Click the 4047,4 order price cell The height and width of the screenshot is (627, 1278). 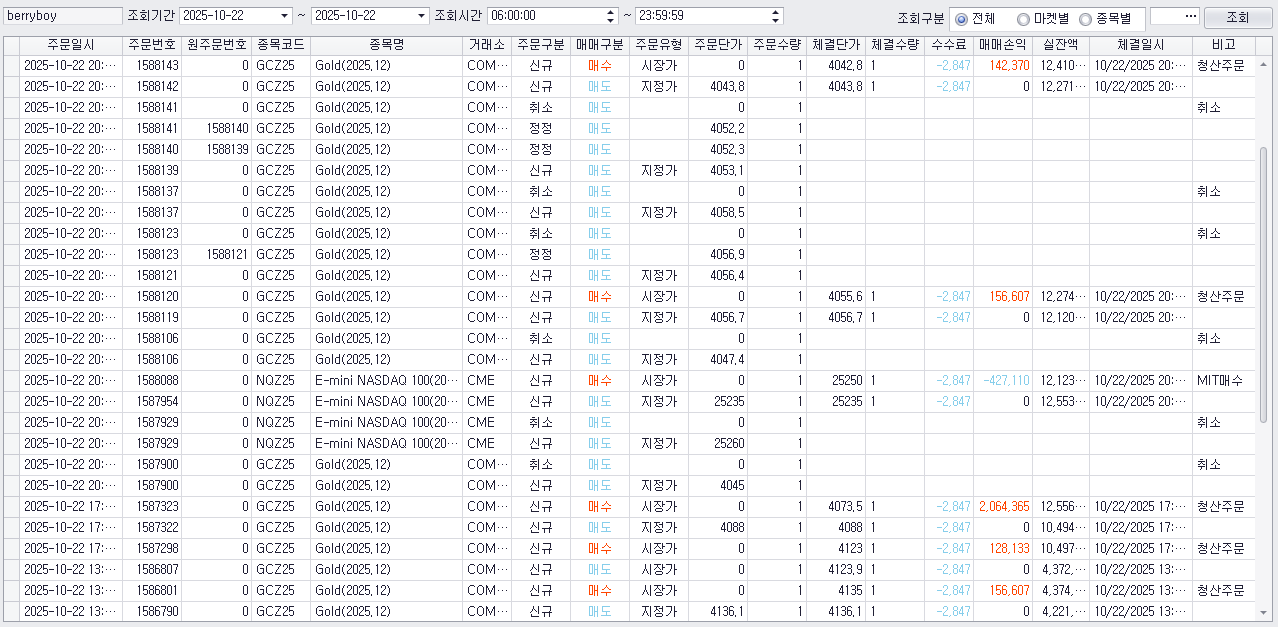(x=718, y=359)
